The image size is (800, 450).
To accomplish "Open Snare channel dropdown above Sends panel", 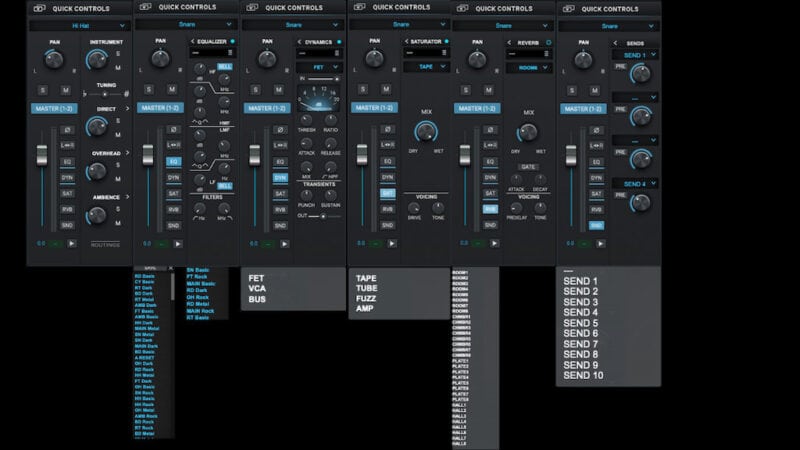I will click(610, 26).
